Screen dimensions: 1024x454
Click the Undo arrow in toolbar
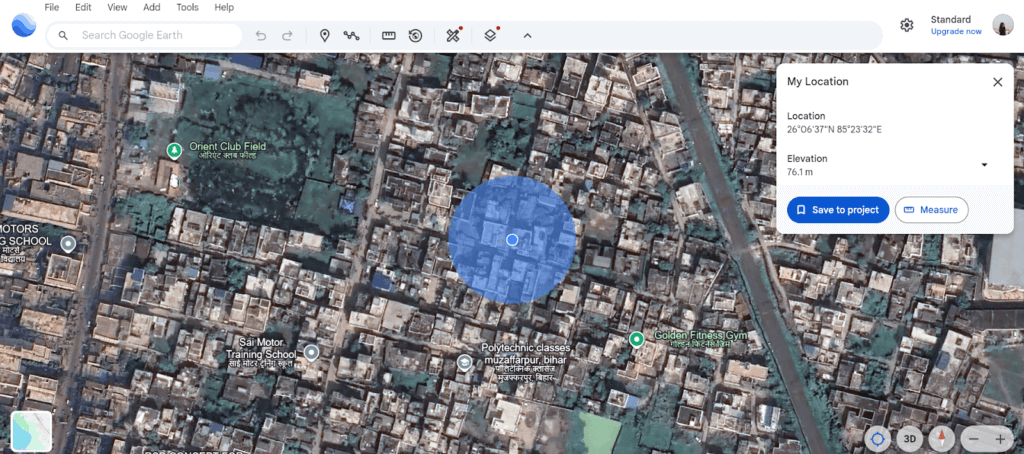pos(261,35)
